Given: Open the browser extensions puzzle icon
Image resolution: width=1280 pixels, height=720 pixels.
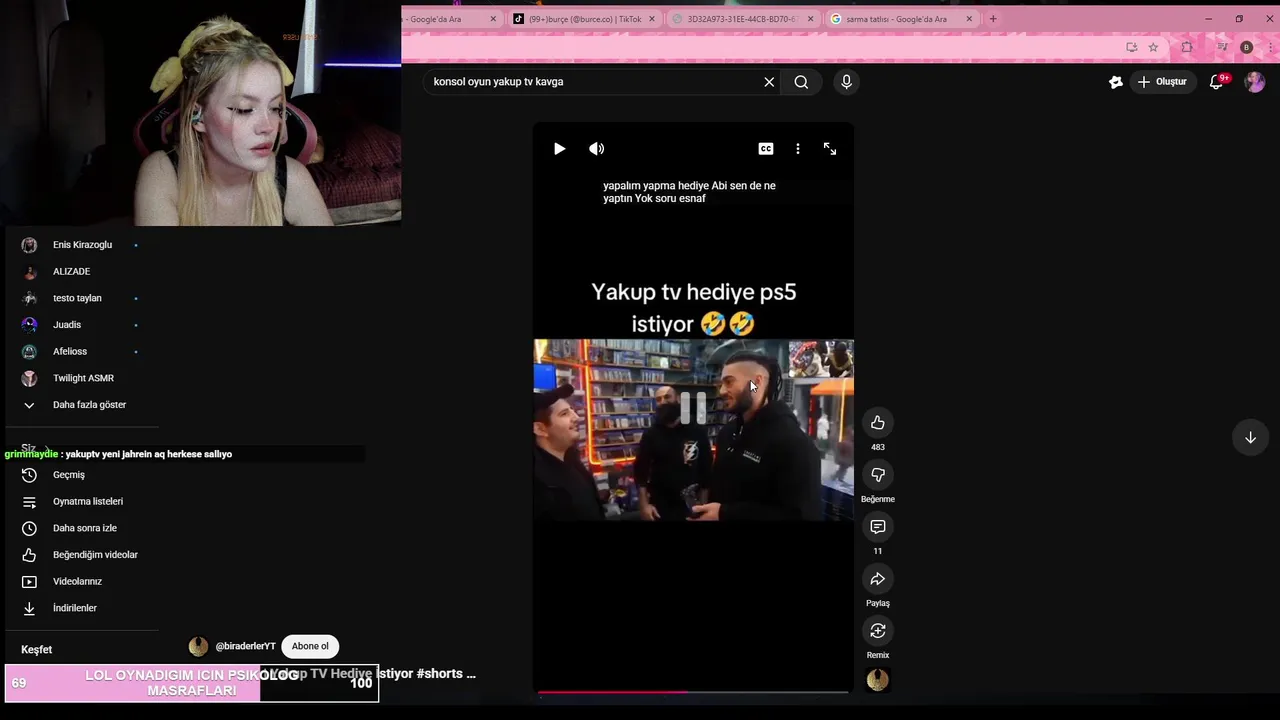Looking at the screenshot, I should [1187, 47].
